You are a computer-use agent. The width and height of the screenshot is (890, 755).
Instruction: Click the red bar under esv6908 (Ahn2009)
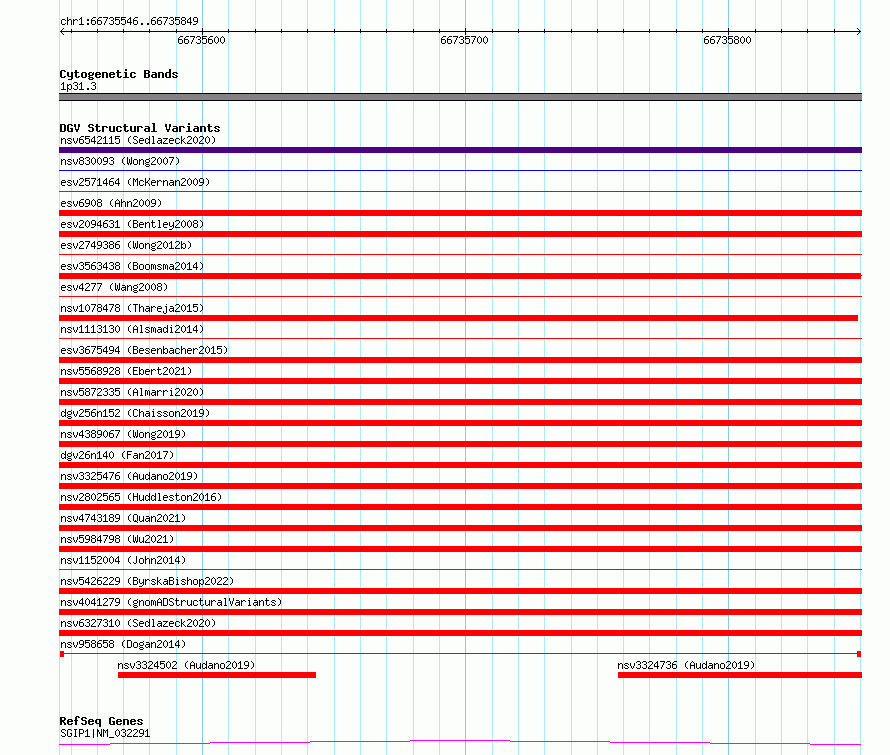pos(460,213)
